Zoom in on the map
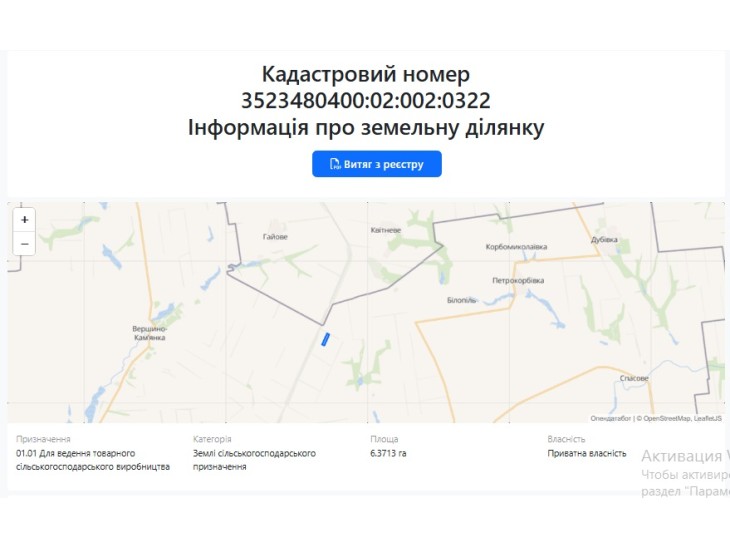 coord(25,220)
